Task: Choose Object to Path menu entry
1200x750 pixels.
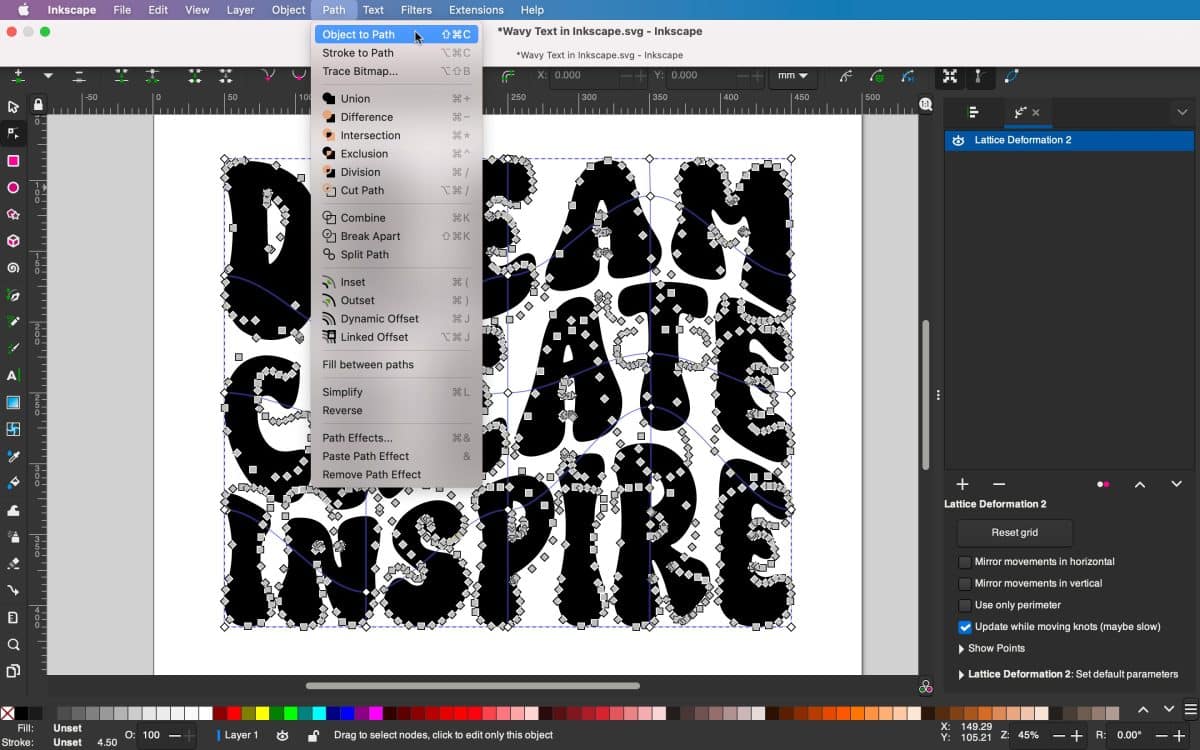Action: tap(396, 34)
